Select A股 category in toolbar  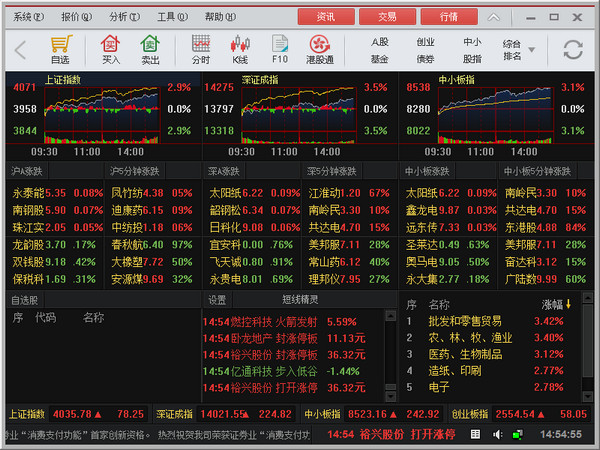[380, 42]
